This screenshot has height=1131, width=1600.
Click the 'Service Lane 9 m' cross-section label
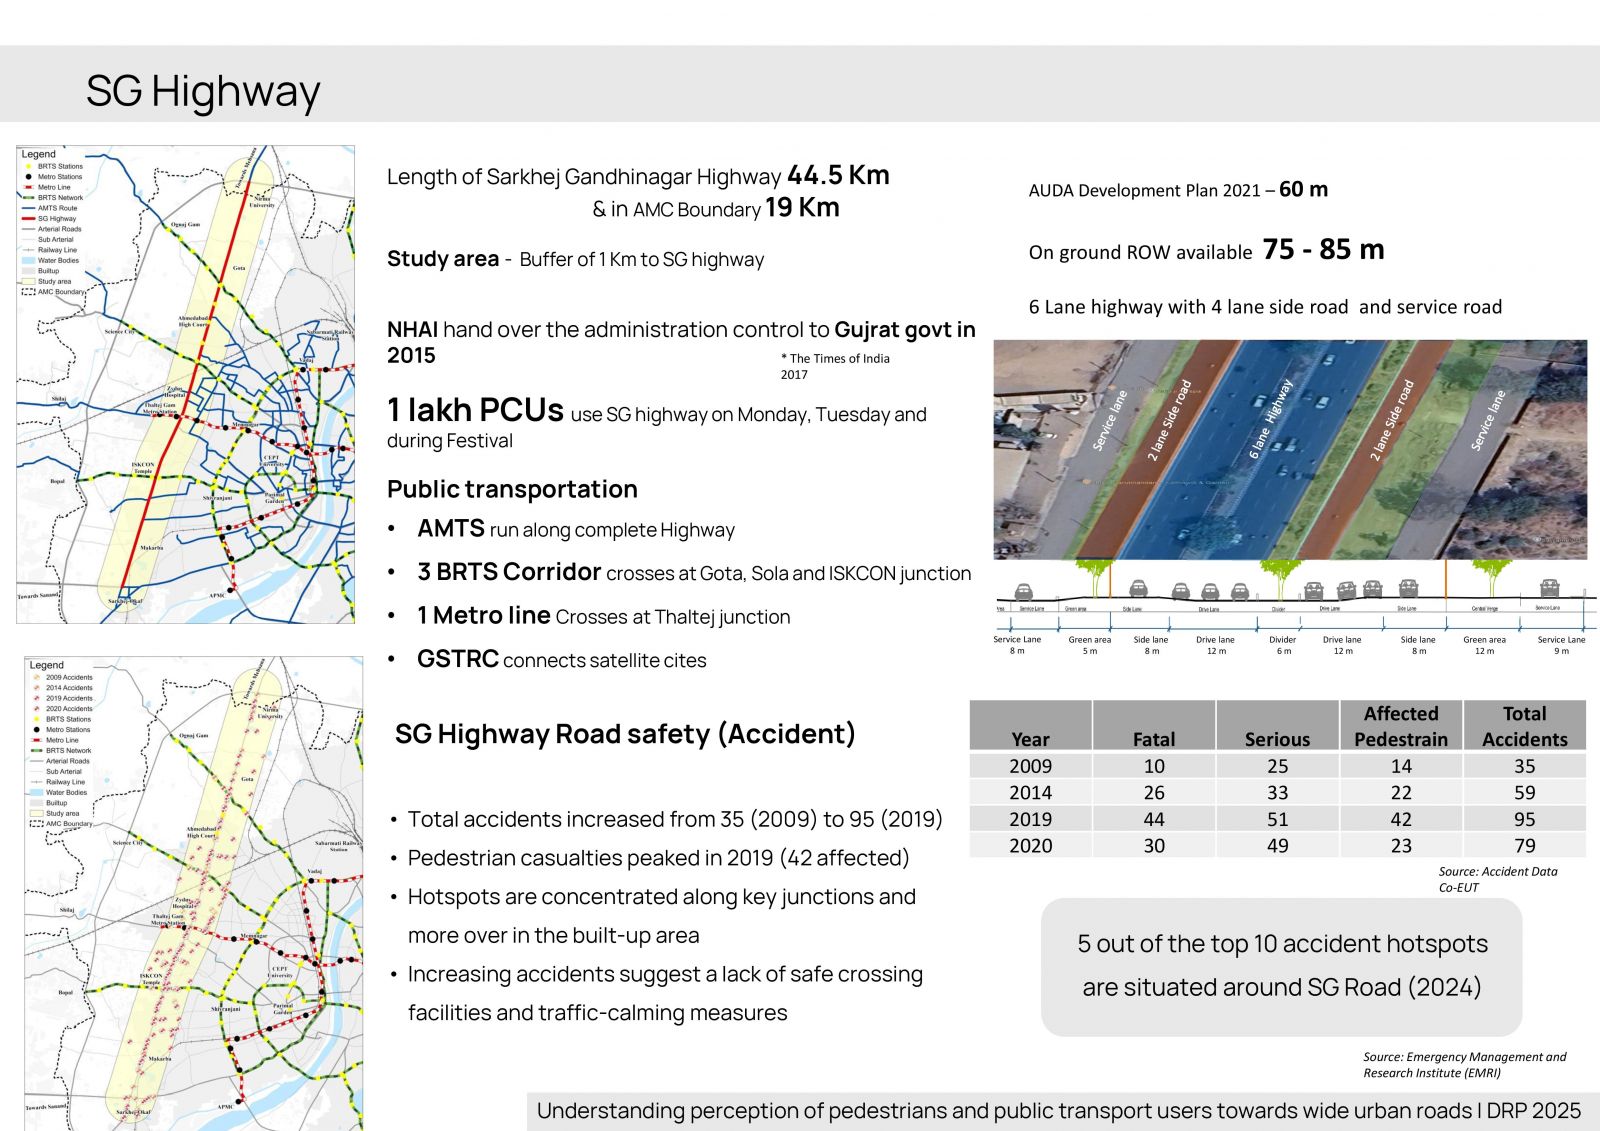(1561, 645)
